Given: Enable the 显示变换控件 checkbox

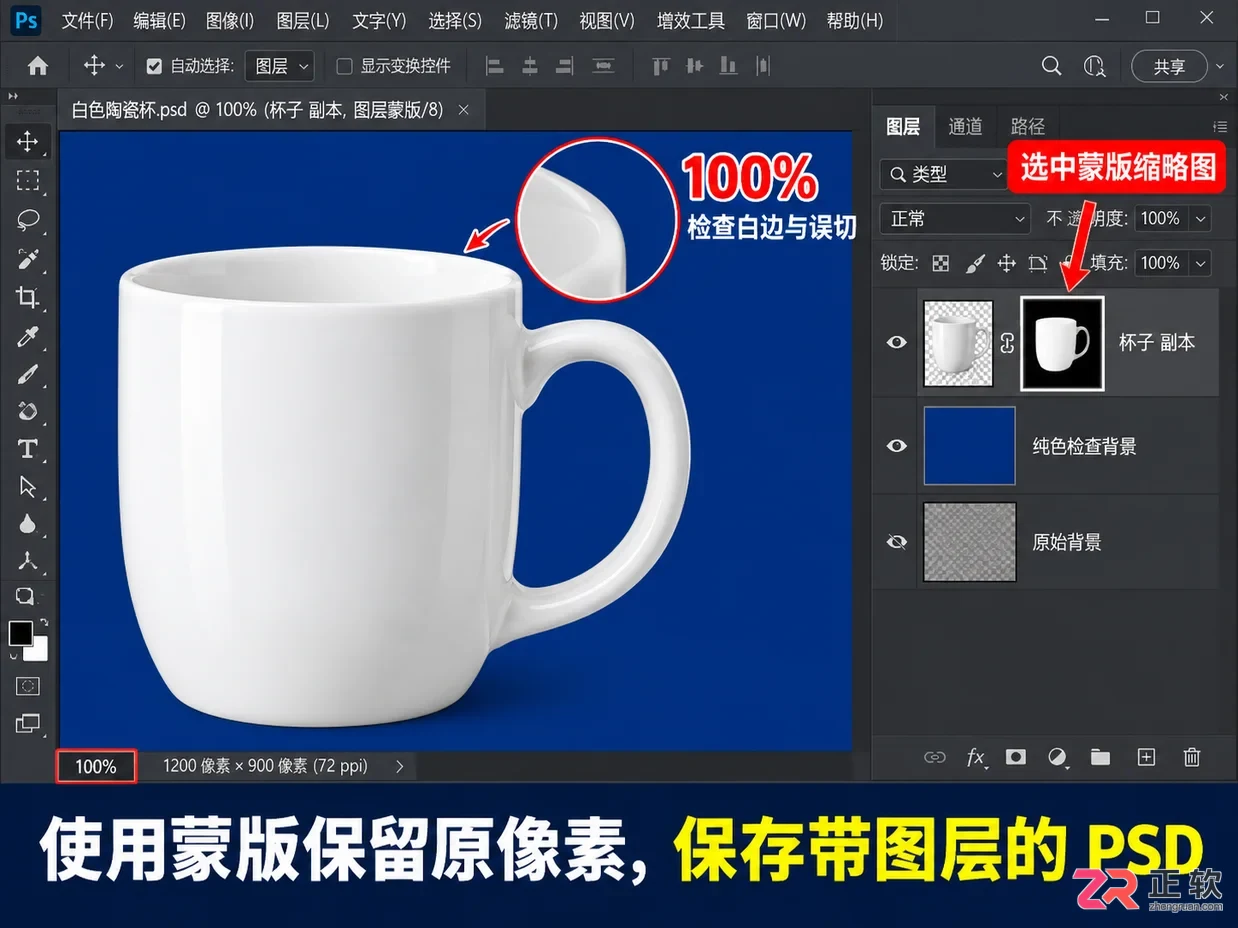Looking at the screenshot, I should point(344,66).
